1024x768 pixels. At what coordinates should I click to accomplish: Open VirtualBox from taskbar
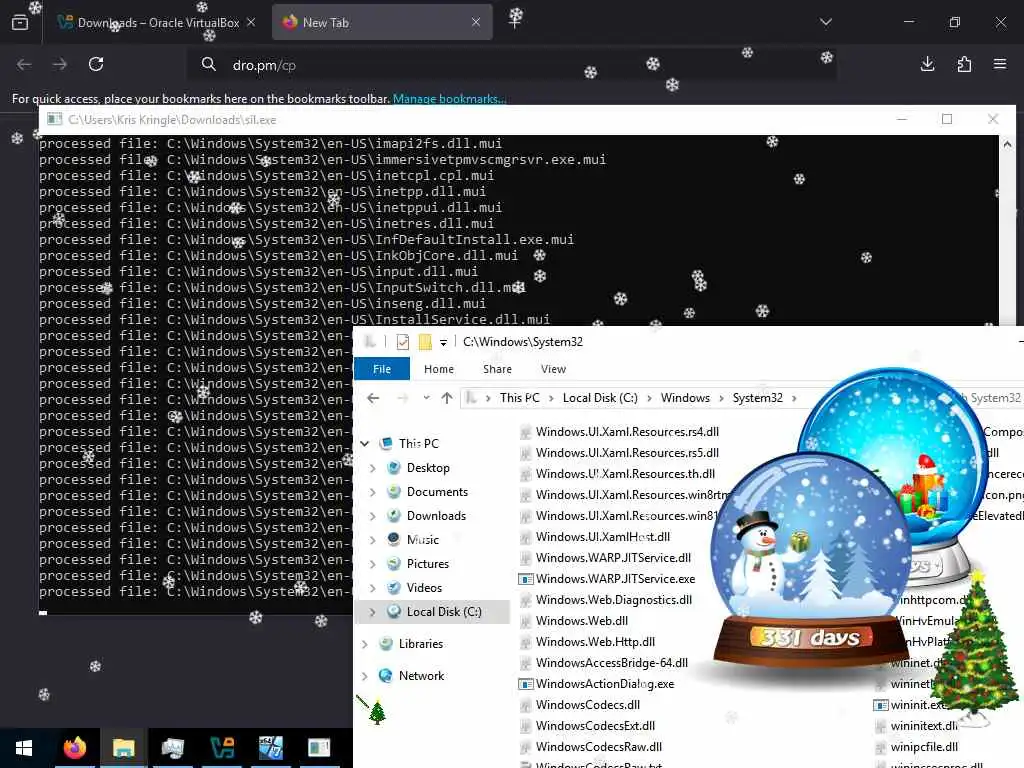tap(222, 748)
